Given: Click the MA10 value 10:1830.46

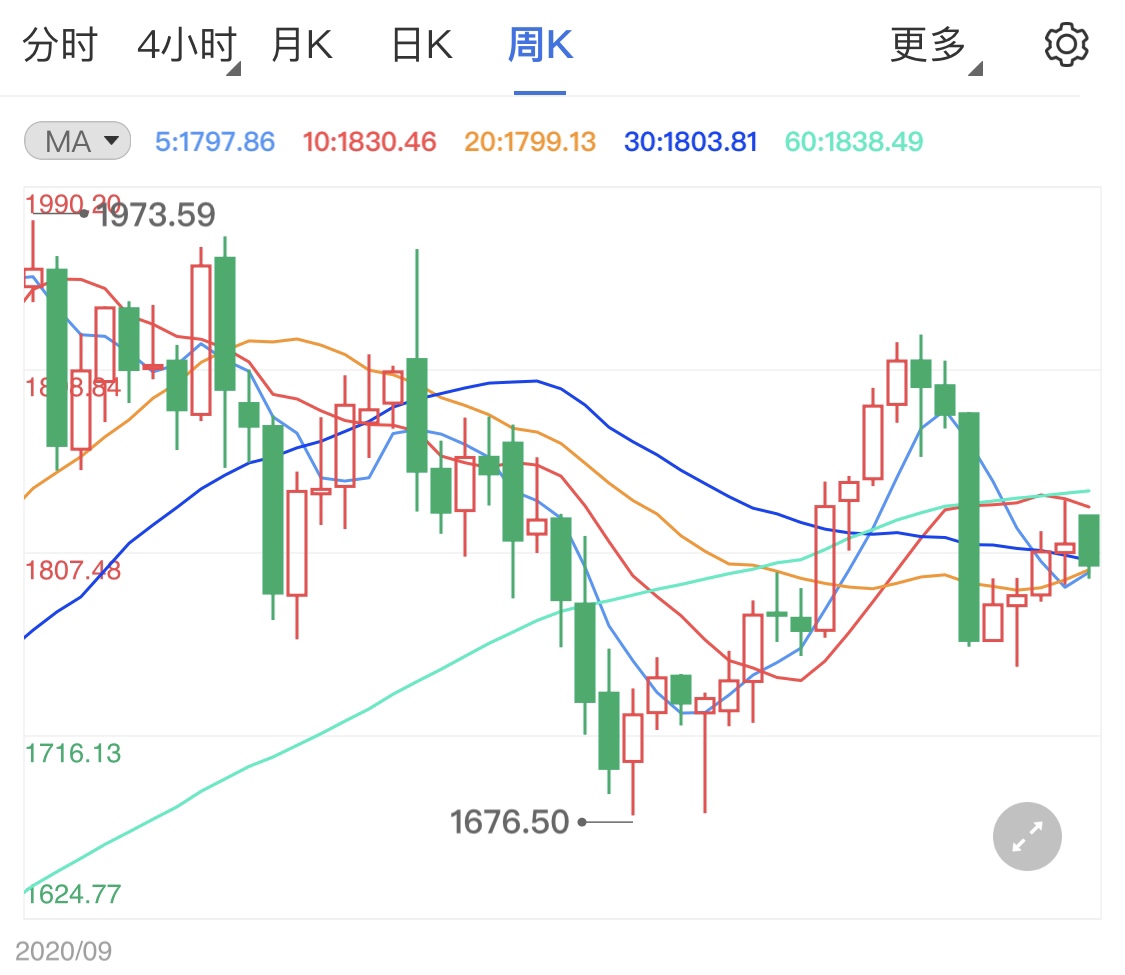Looking at the screenshot, I should 369,141.
